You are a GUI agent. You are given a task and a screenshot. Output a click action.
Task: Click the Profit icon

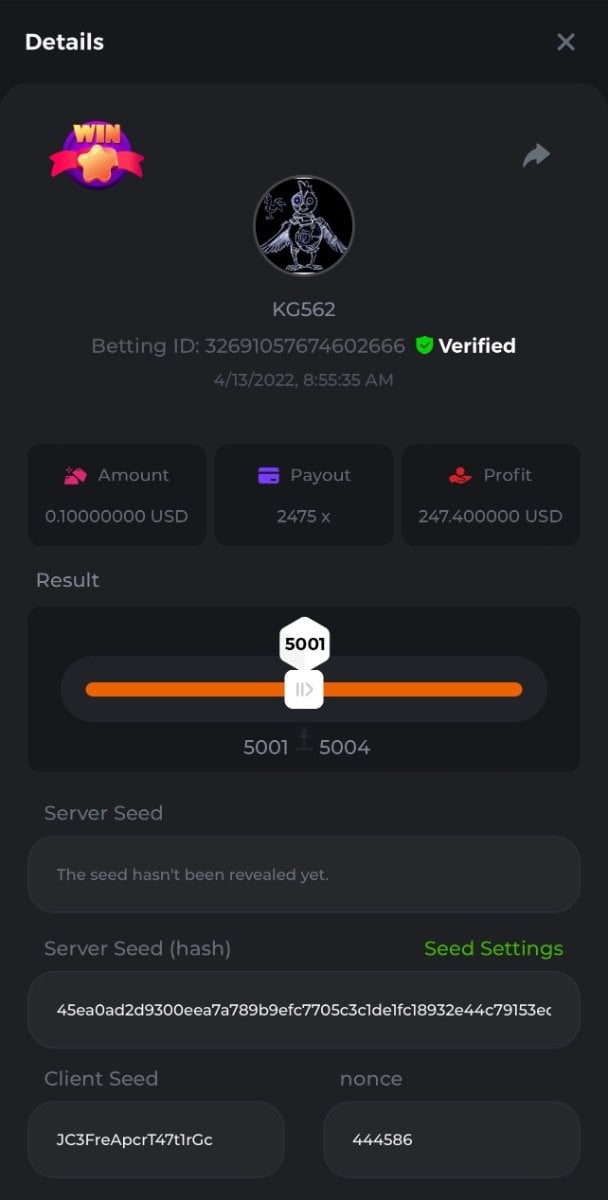point(460,476)
